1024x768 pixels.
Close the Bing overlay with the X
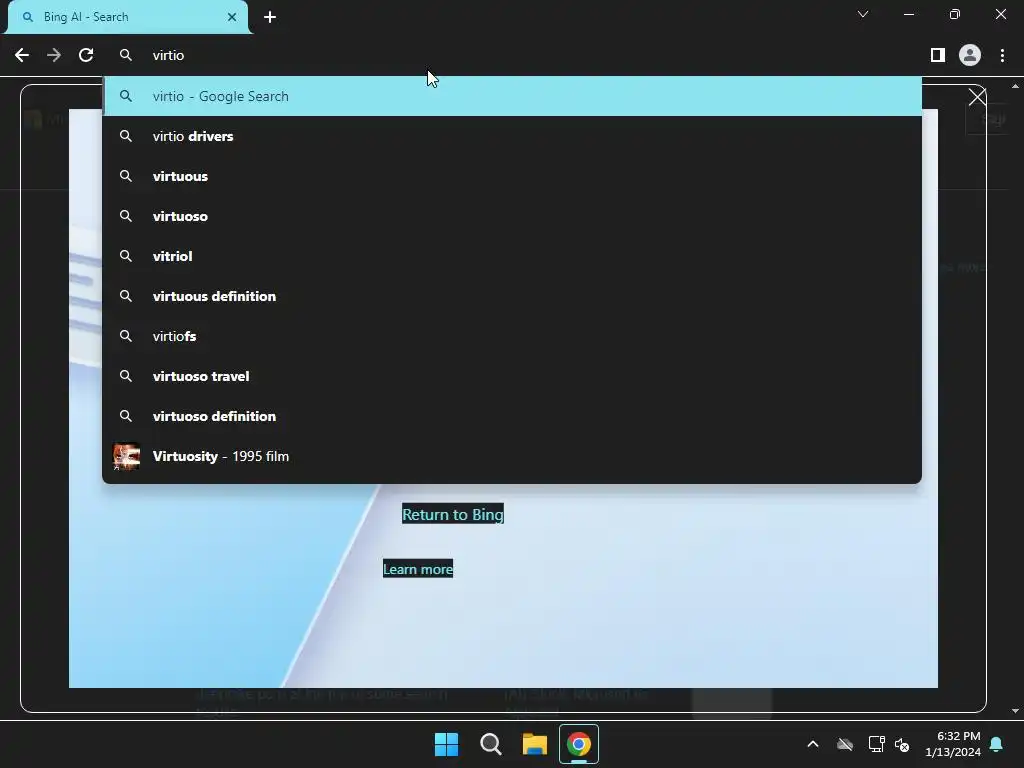(977, 97)
